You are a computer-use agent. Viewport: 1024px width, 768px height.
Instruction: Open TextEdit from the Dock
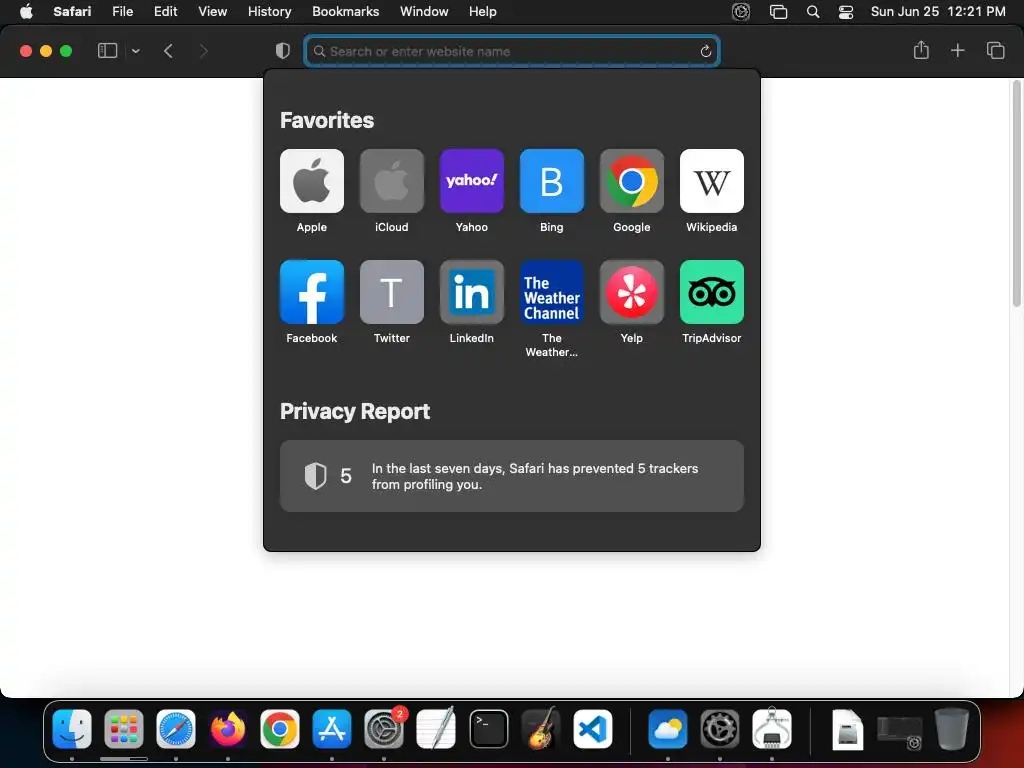[x=436, y=729]
